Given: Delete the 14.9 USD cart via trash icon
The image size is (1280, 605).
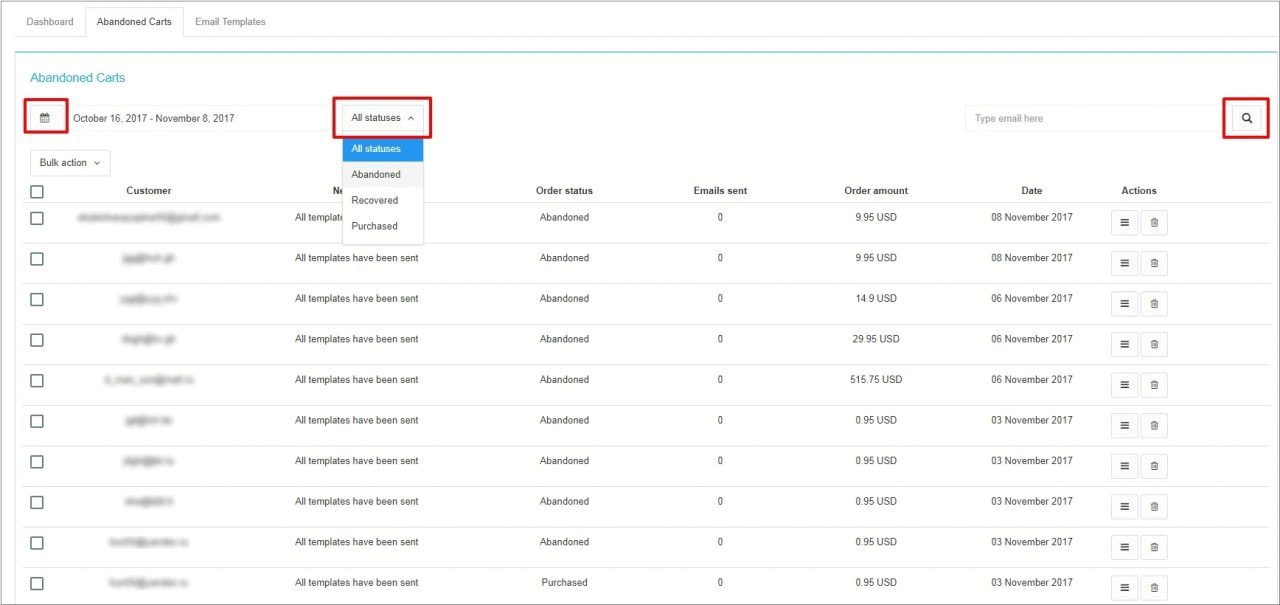Looking at the screenshot, I should 1154,304.
